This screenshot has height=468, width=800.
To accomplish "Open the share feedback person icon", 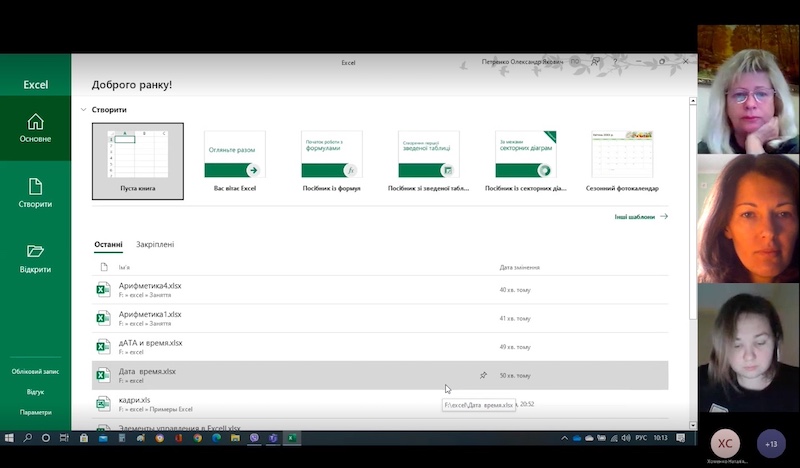I will [595, 62].
